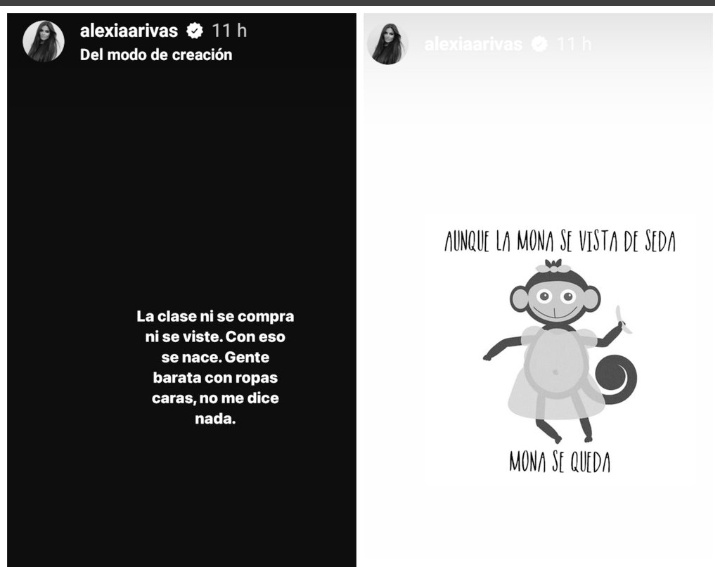This screenshot has height=567, width=715.
Task: Click the banana in the monkey's hand
Action: tap(622, 320)
